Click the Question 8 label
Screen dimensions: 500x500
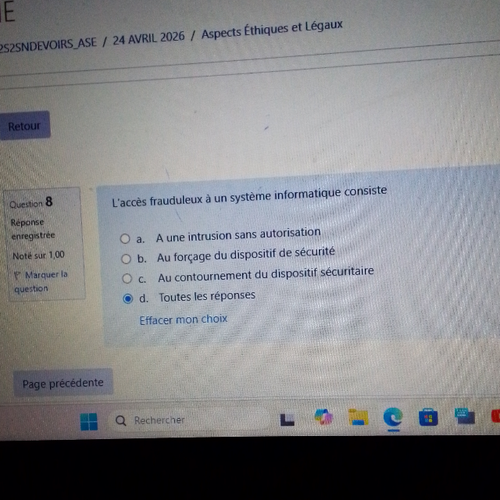pos(31,202)
